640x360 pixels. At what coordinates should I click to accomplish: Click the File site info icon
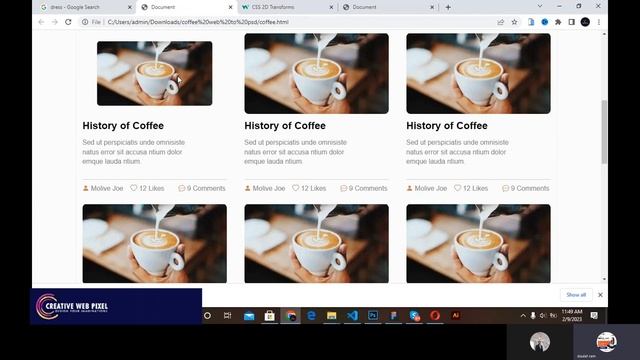(x=84, y=22)
